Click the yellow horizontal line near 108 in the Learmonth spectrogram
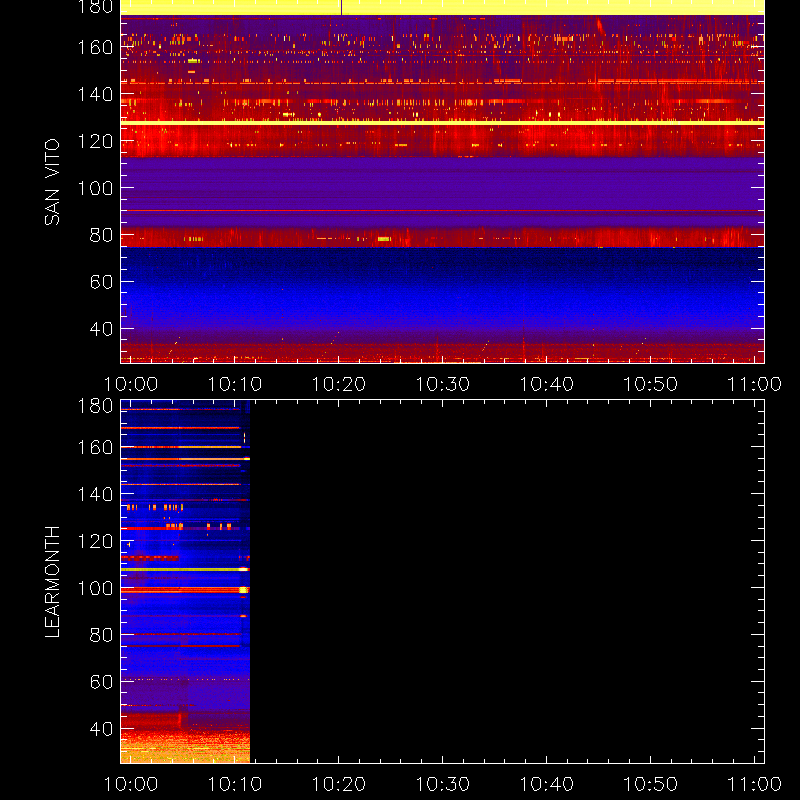 pyautogui.click(x=185, y=569)
